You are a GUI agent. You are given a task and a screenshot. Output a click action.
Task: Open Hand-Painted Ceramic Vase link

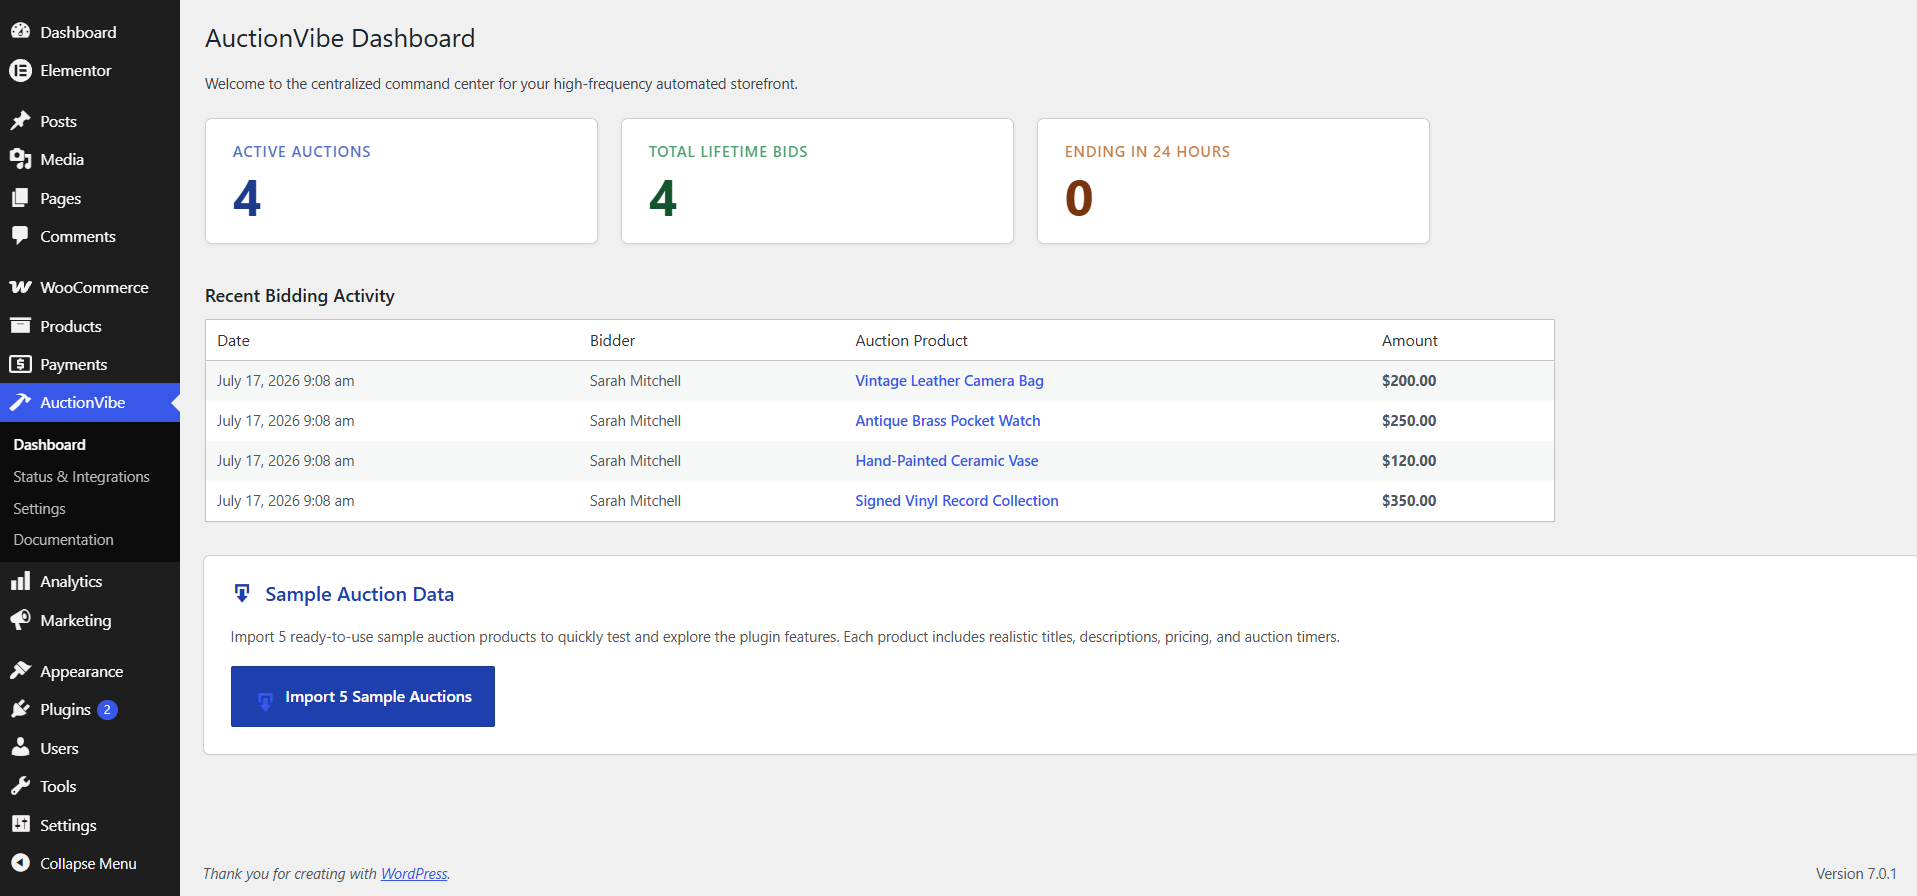point(947,461)
